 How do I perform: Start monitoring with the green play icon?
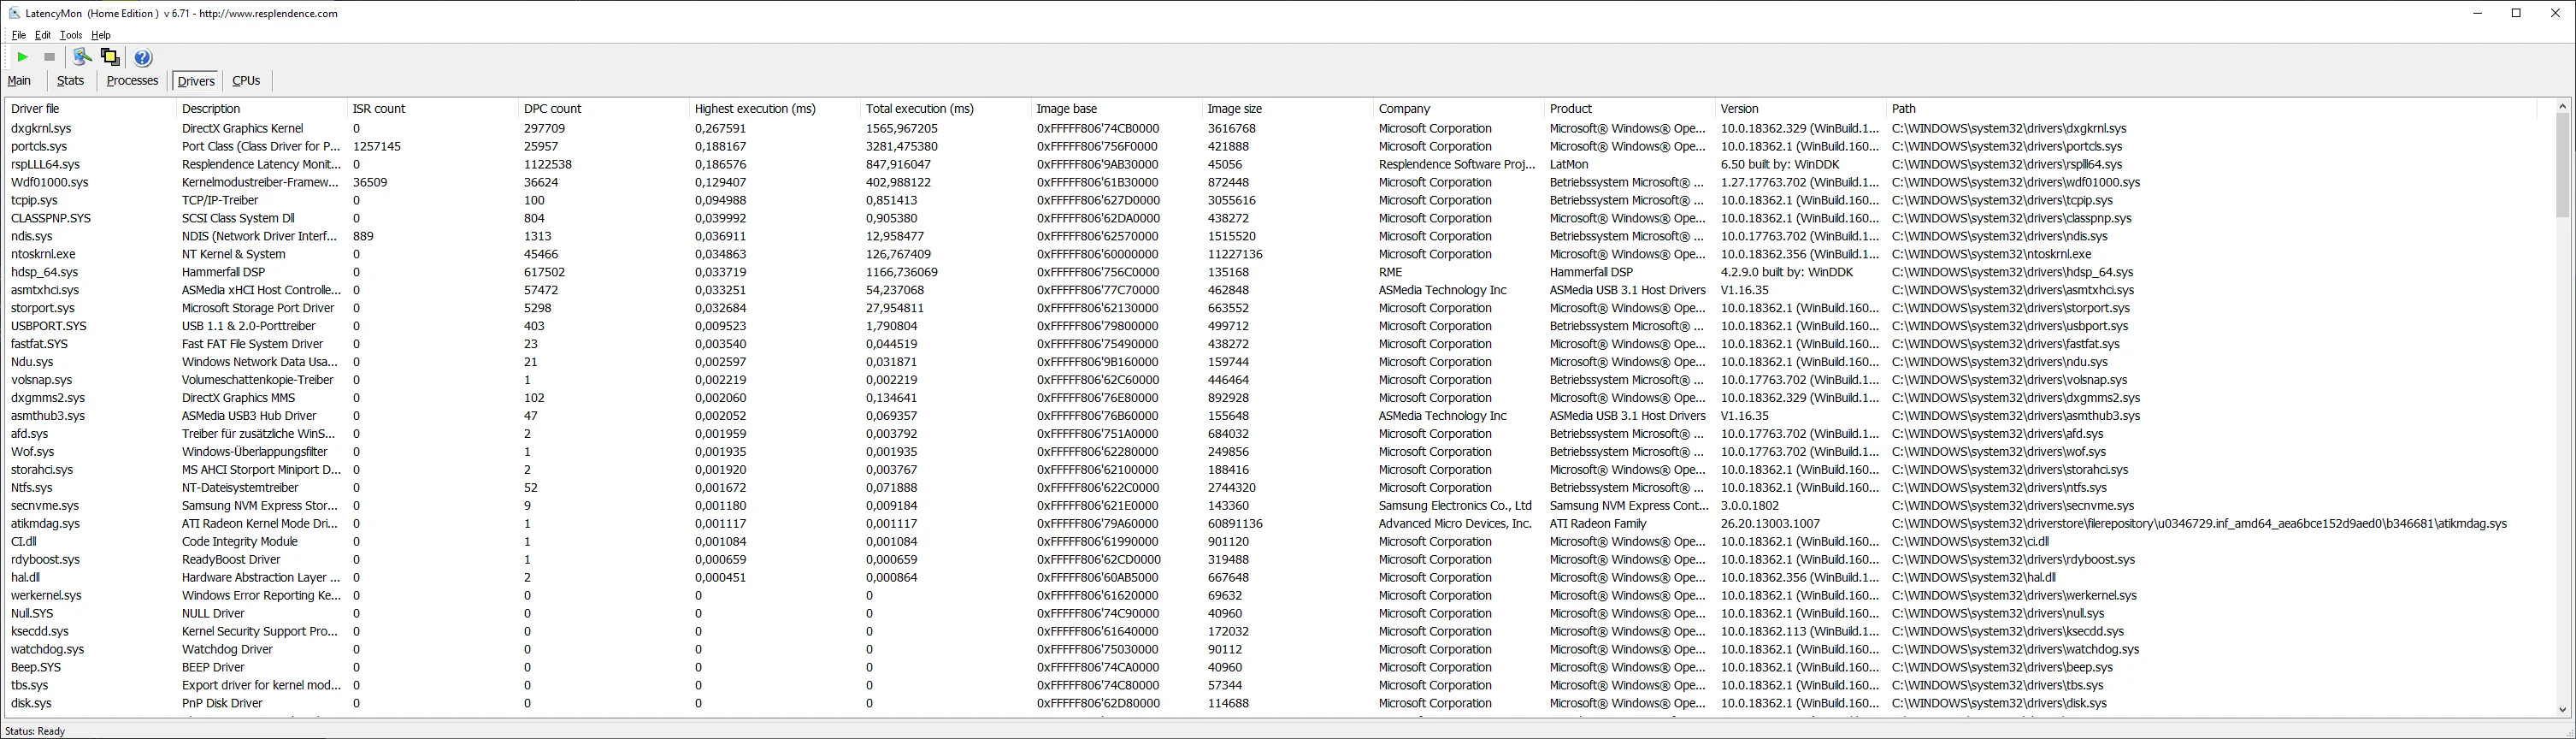coord(22,57)
